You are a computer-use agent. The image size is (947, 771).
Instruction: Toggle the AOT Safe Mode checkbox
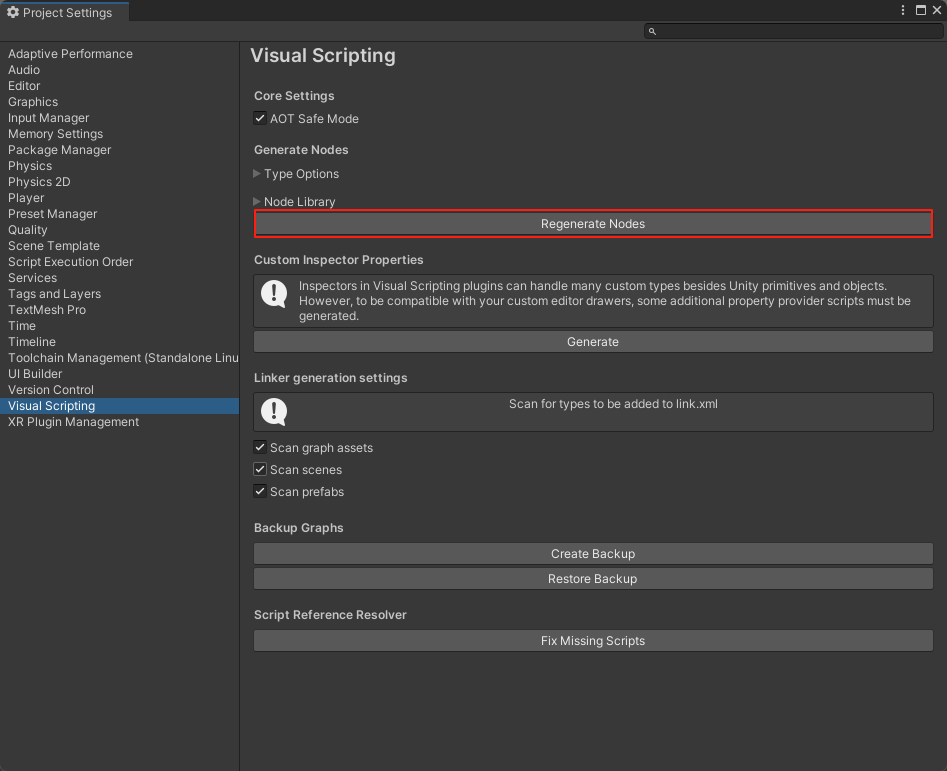pyautogui.click(x=260, y=118)
